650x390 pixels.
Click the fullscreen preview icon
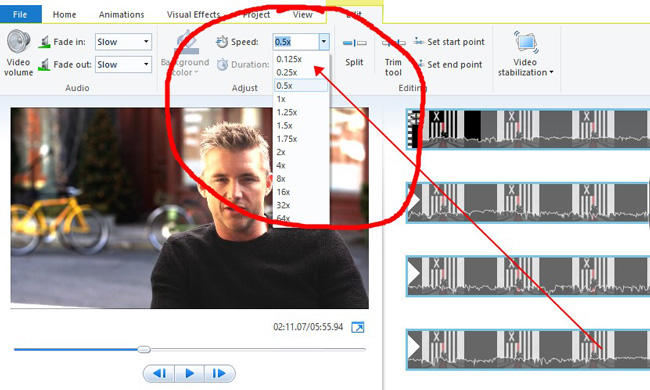click(358, 327)
